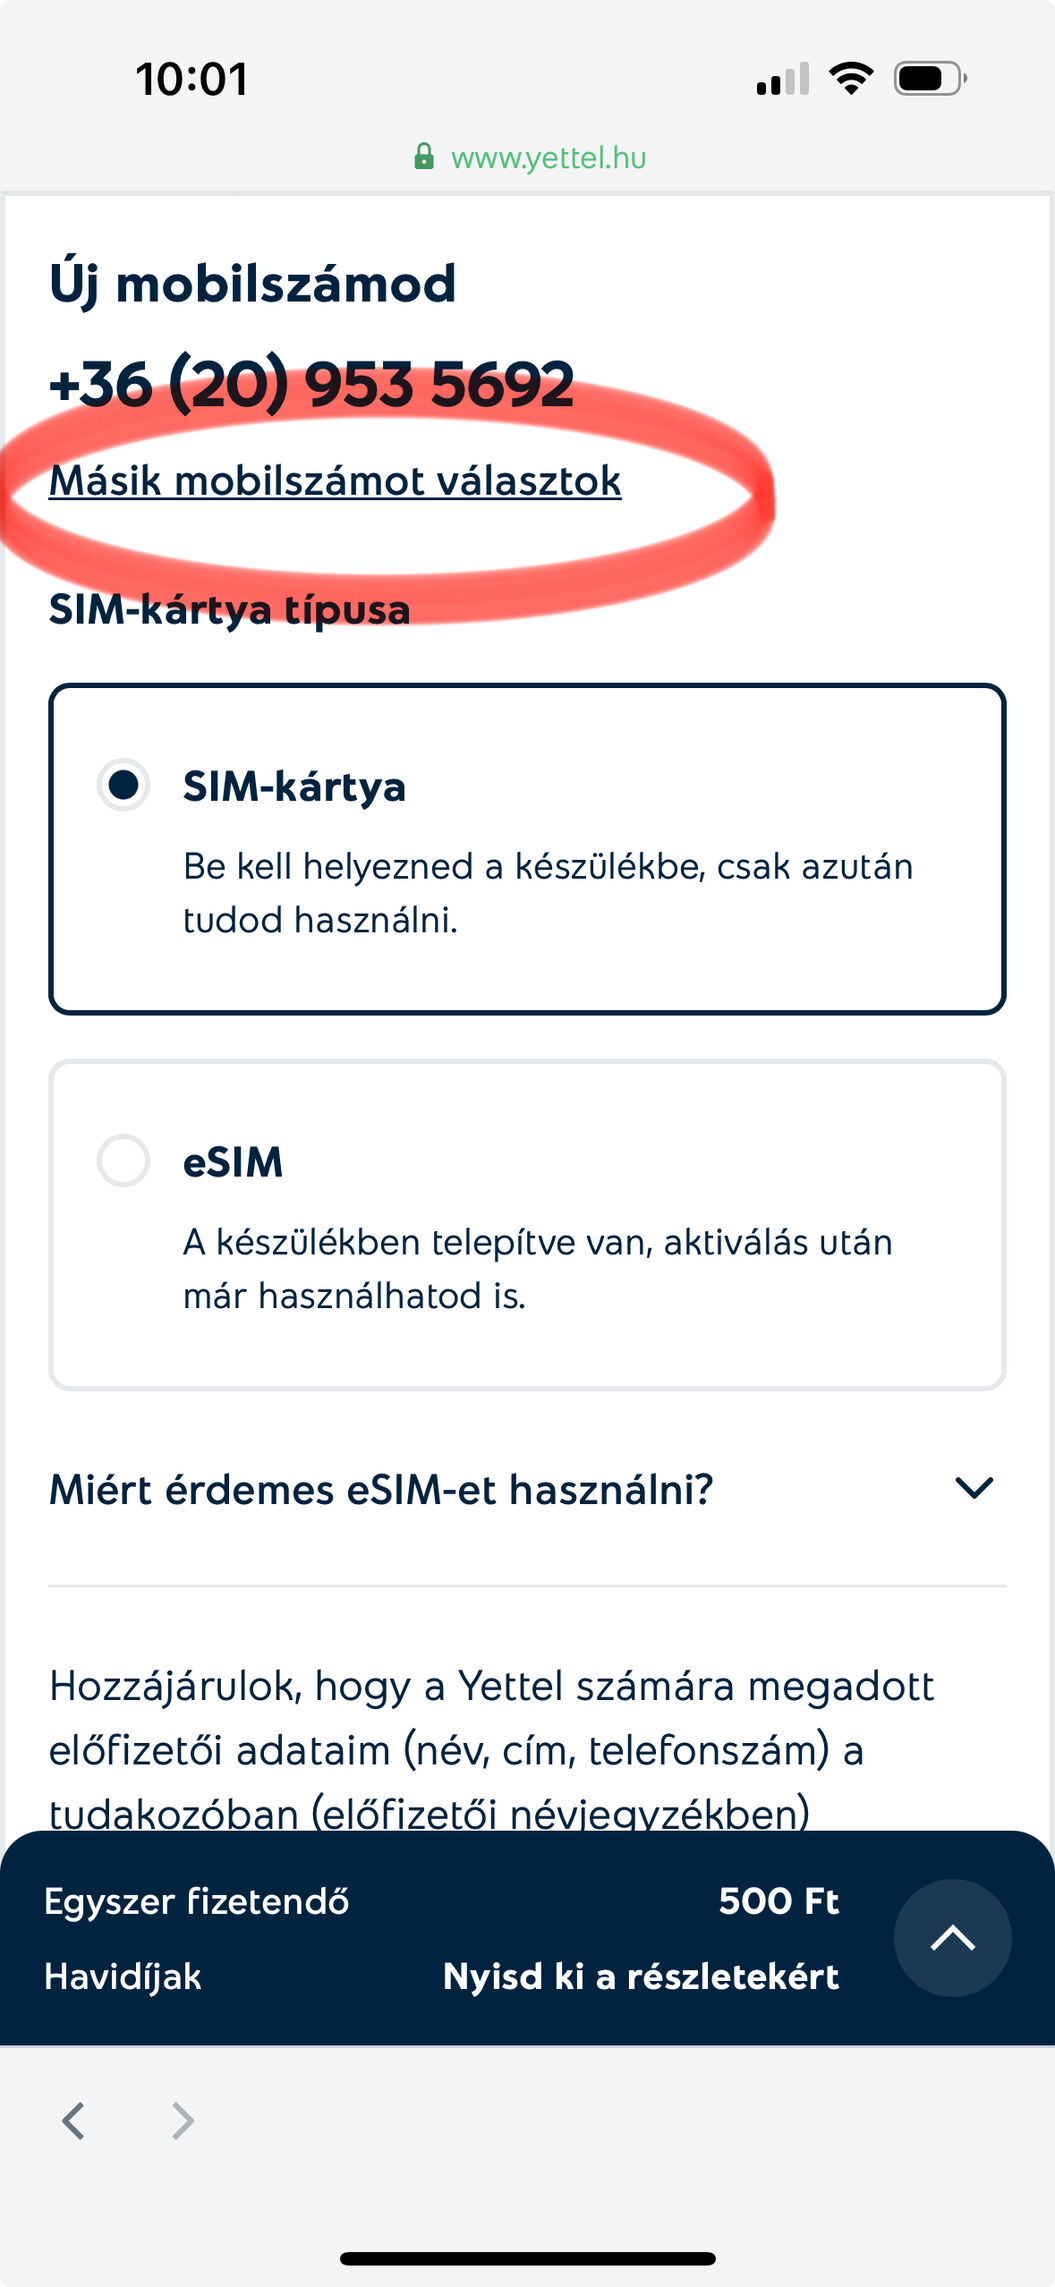The height and width of the screenshot is (2287, 1055).
Task: Expand the 'Miért érdemes eSIM-et használni?' question text
Action: click(x=381, y=1490)
